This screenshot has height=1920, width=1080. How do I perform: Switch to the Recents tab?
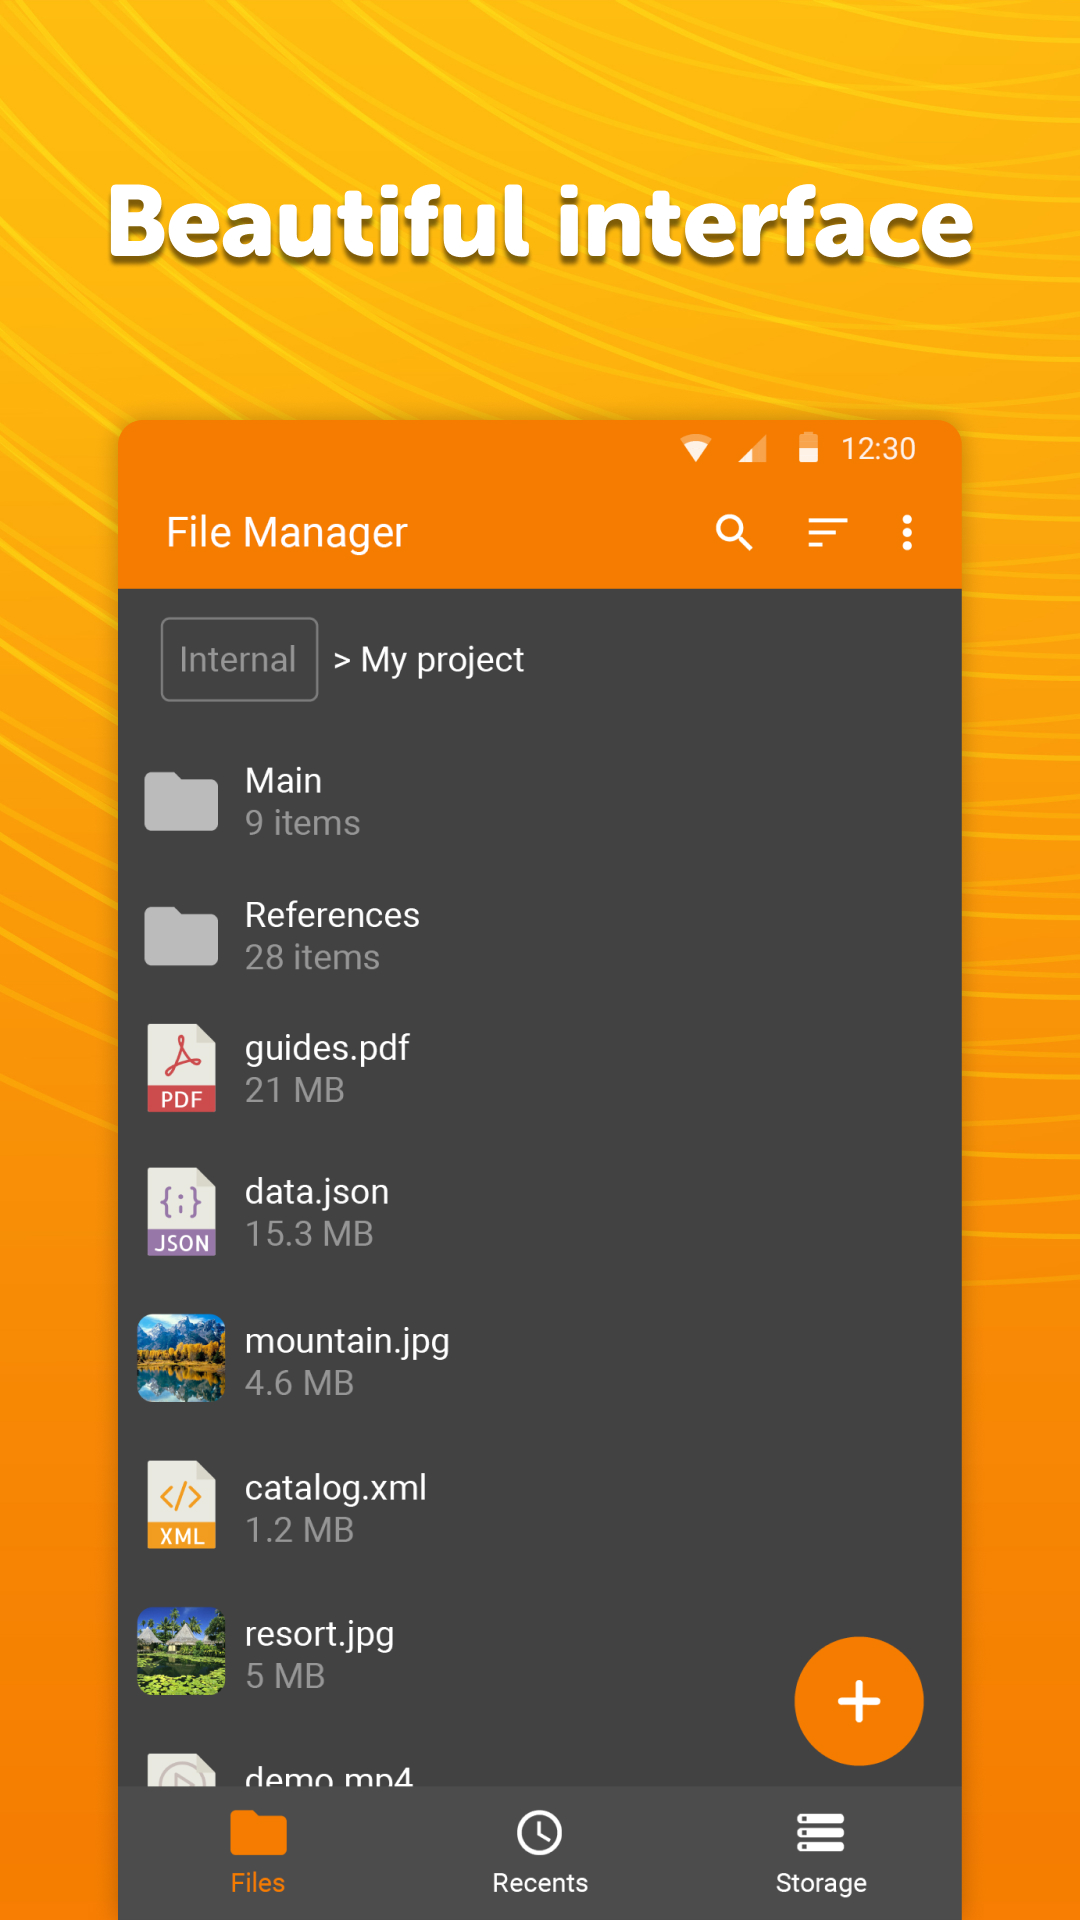pyautogui.click(x=540, y=1852)
